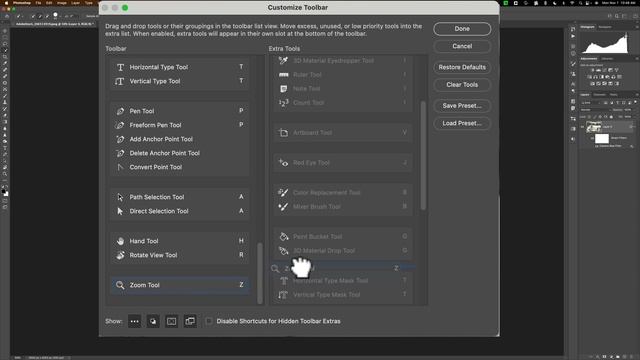Viewport: 640px width, 360px height.
Task: Click the Toolbar list vertical scrollbar
Action: pos(260,273)
